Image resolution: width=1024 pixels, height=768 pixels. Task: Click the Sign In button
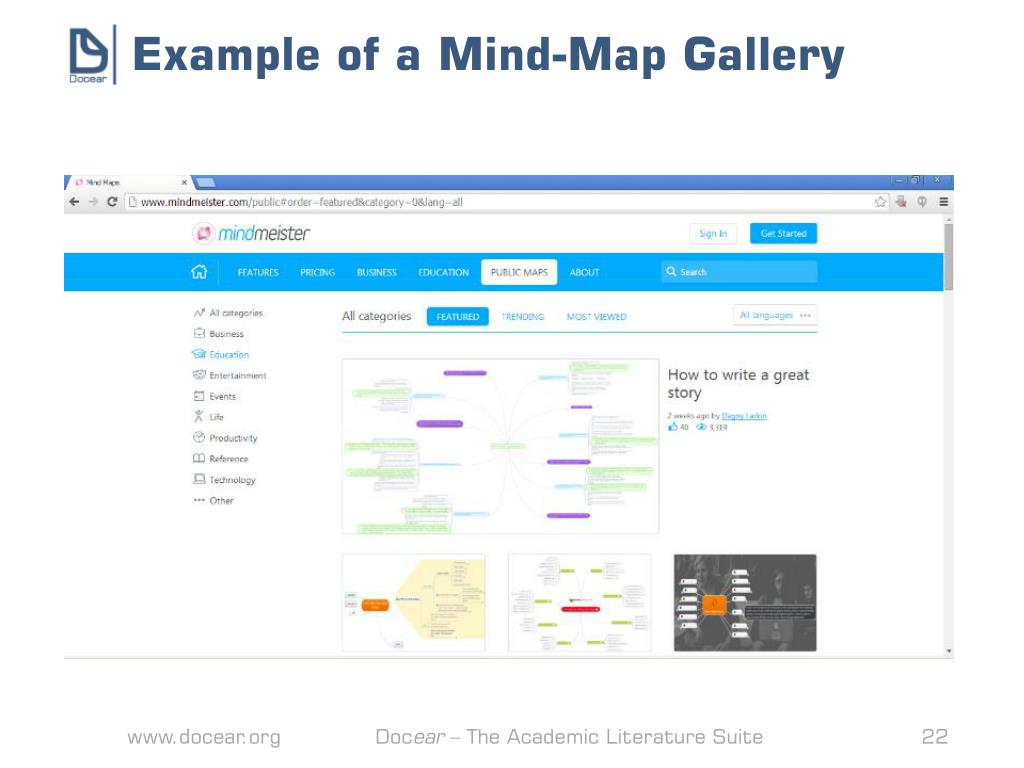(x=713, y=233)
